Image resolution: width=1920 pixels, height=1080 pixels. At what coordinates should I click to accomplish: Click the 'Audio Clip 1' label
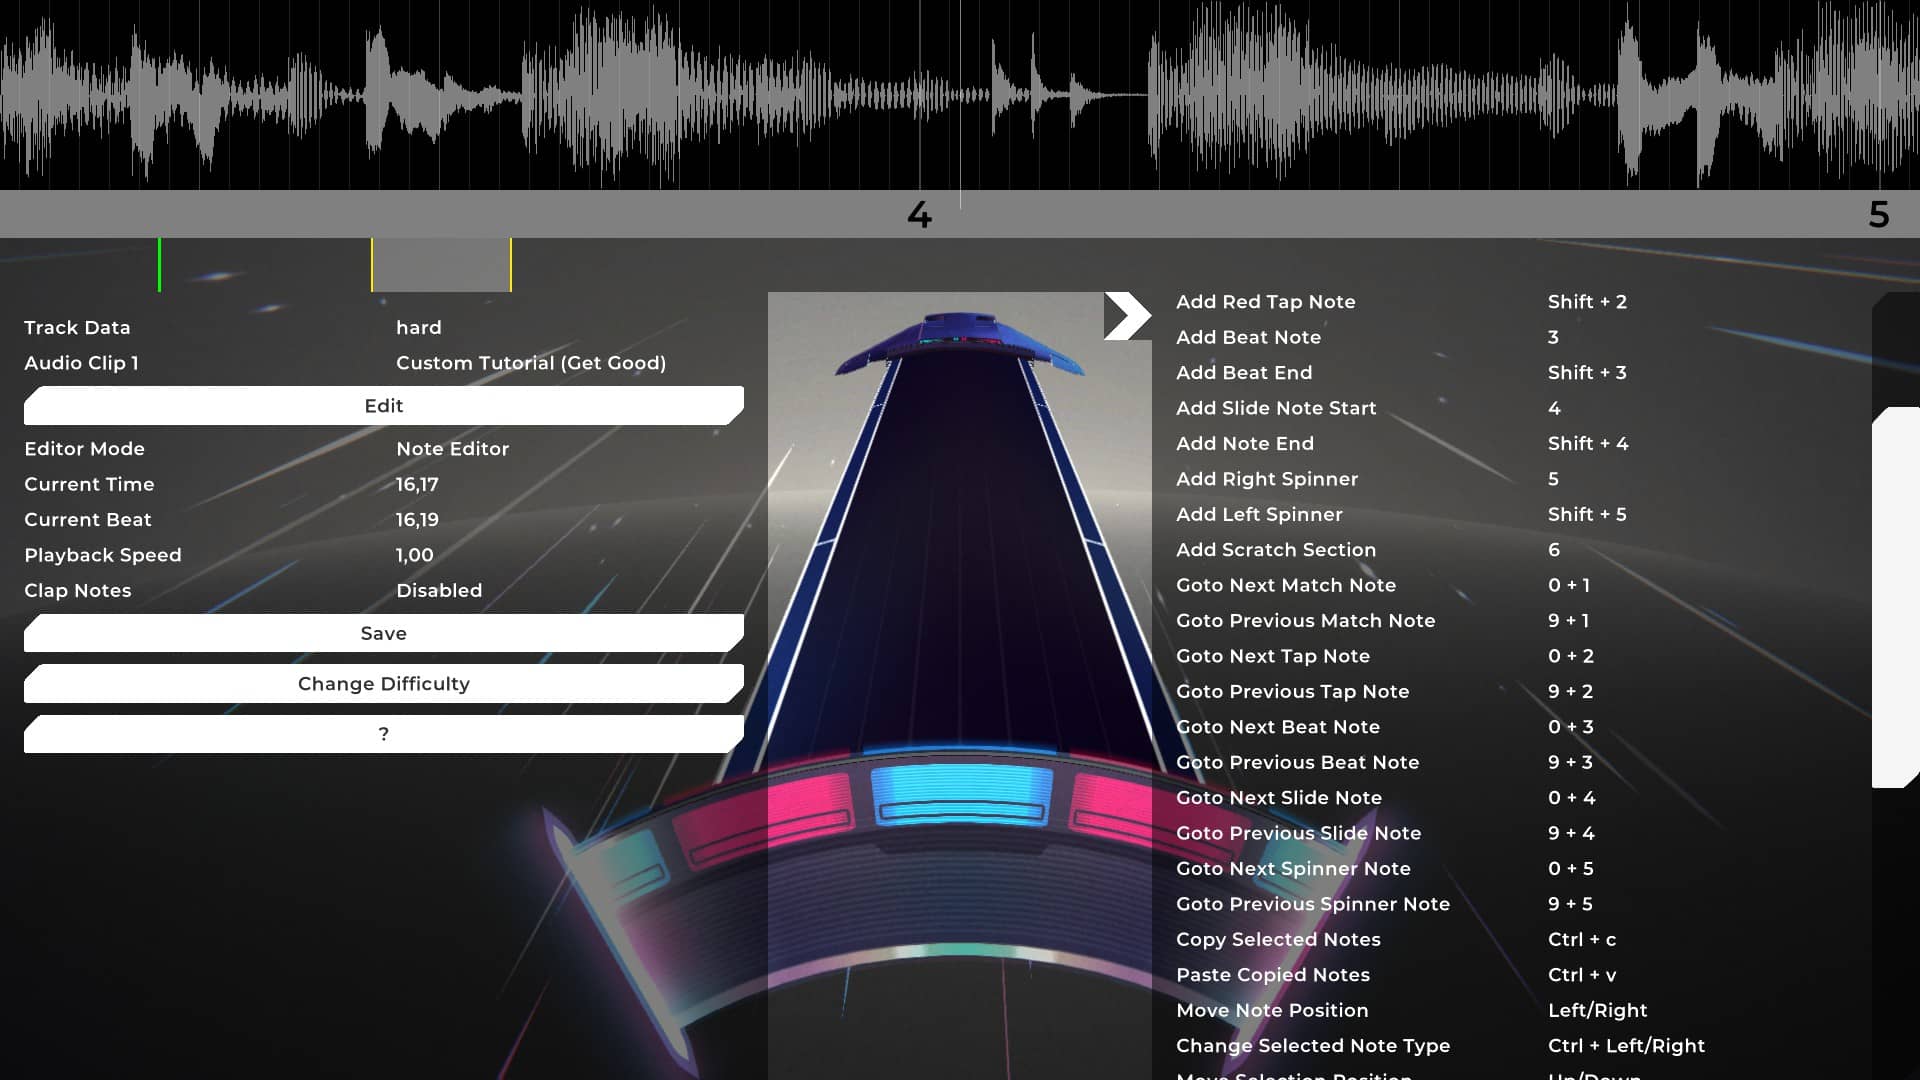click(x=81, y=363)
